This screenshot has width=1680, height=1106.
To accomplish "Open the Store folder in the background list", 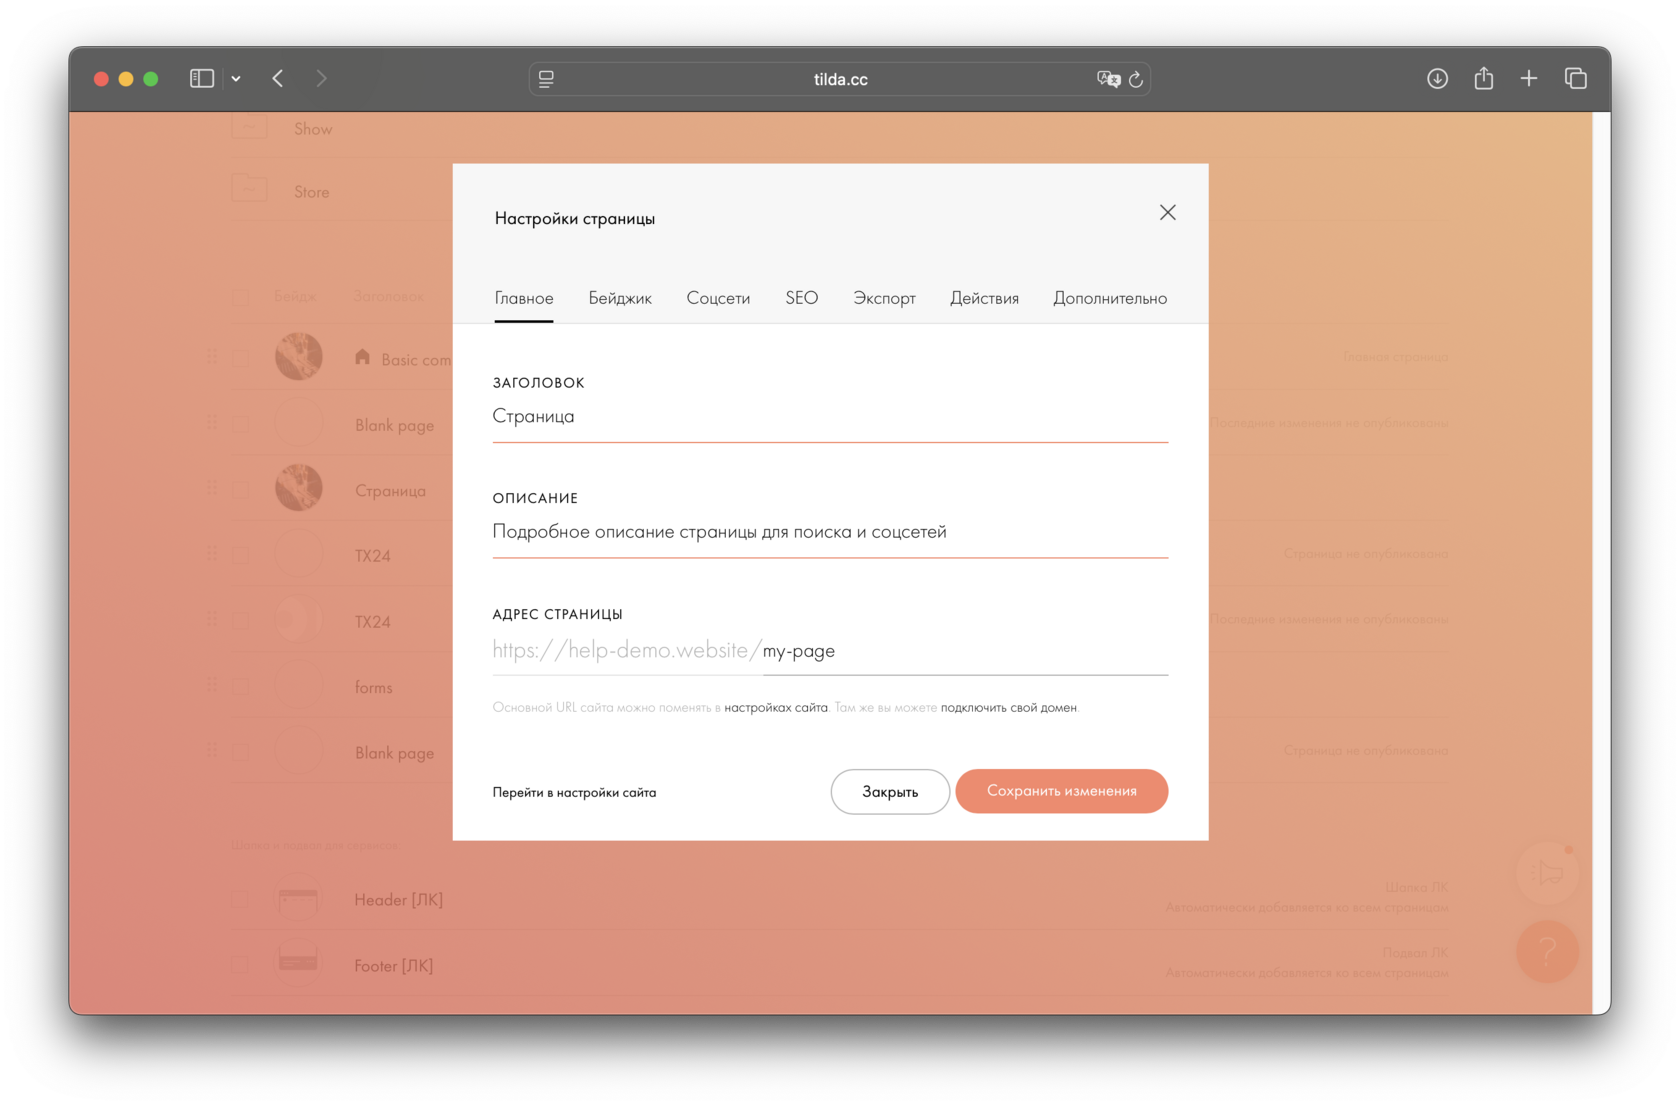I will [x=311, y=192].
